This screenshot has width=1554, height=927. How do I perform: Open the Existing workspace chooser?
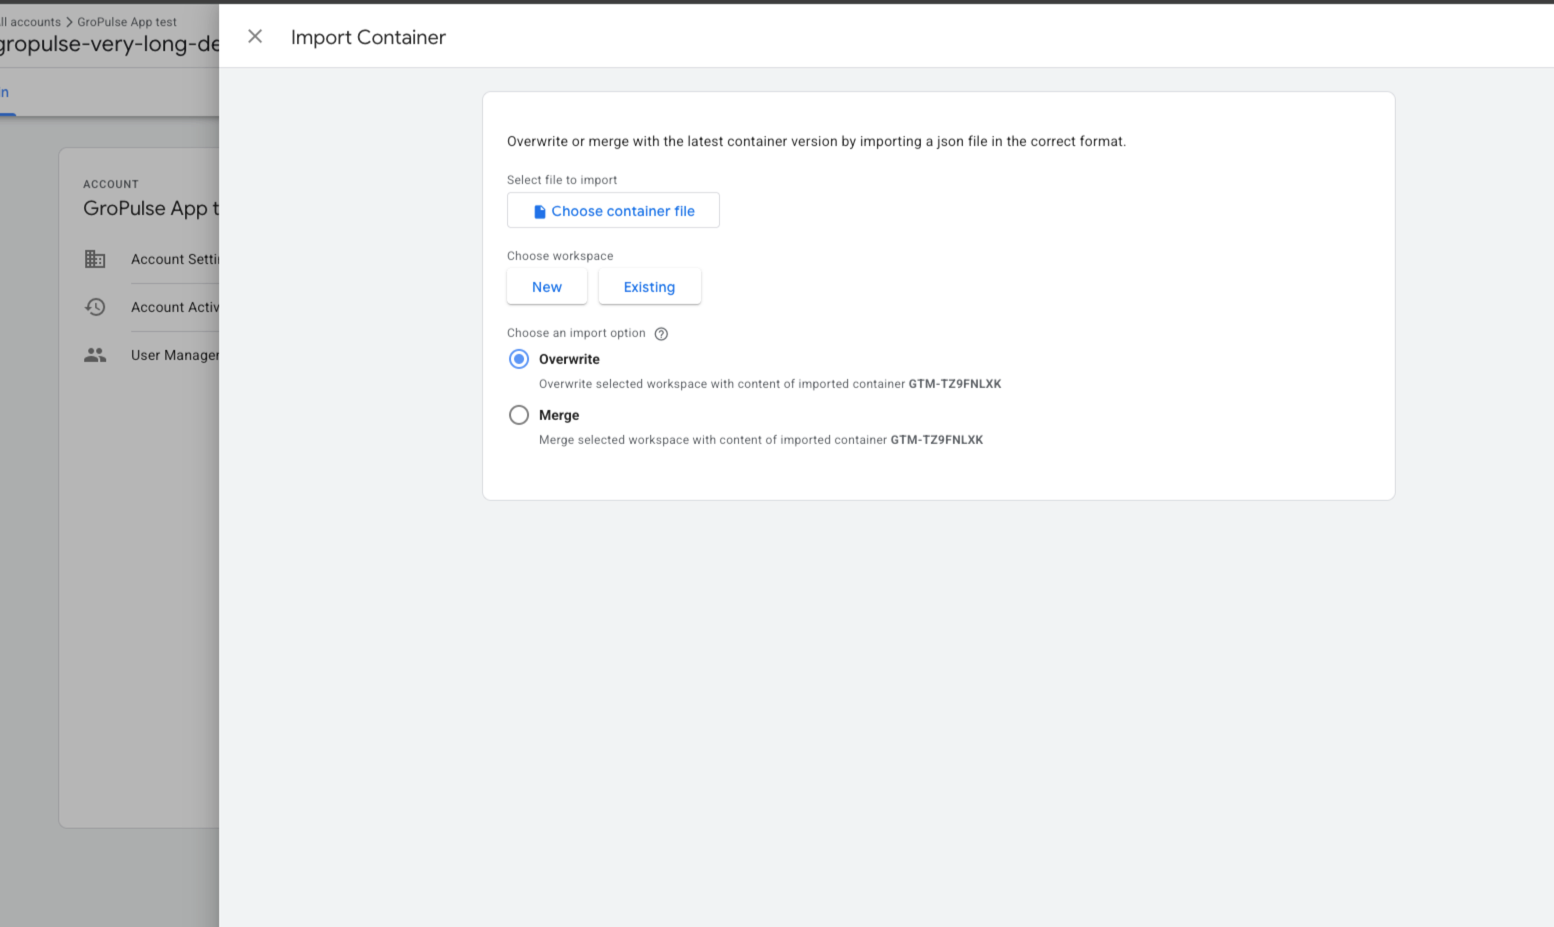coord(649,286)
